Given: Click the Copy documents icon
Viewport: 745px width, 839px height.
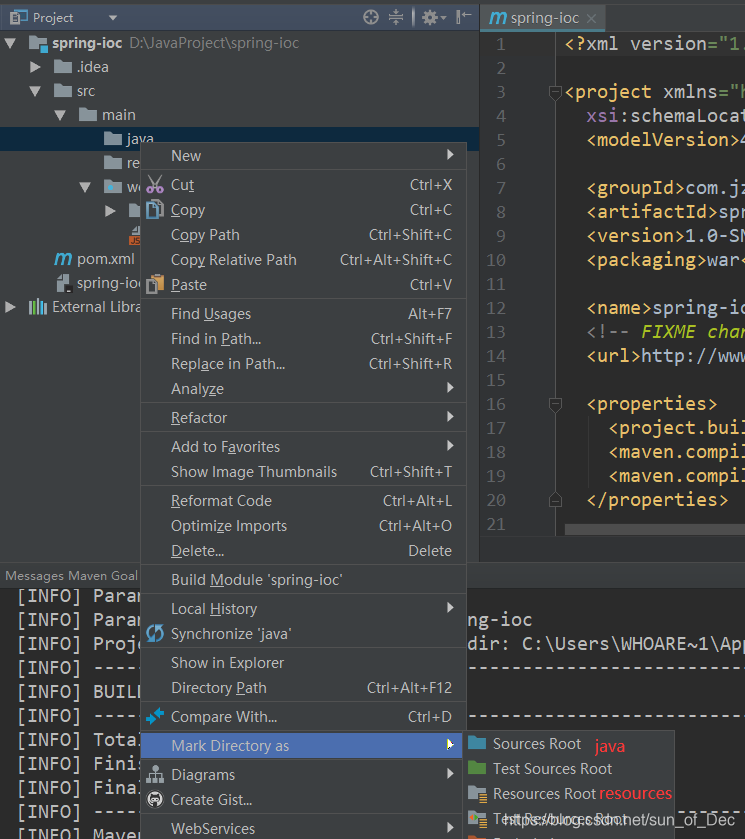Looking at the screenshot, I should (x=155, y=209).
